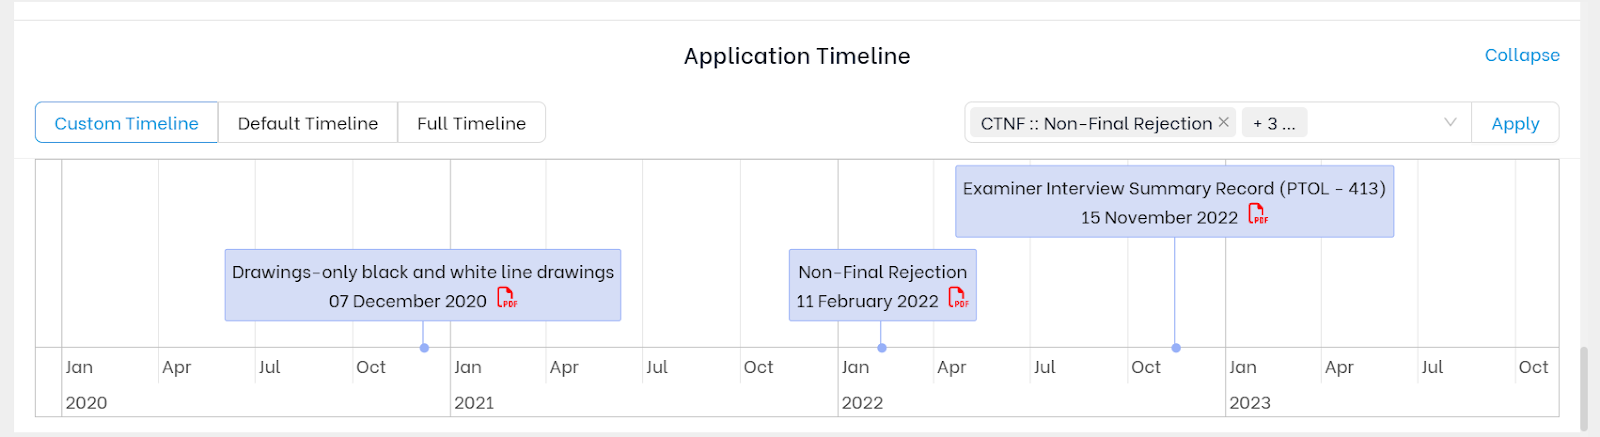This screenshot has height=437, width=1600.
Task: Click the 2021 year label on axis
Action: (474, 402)
